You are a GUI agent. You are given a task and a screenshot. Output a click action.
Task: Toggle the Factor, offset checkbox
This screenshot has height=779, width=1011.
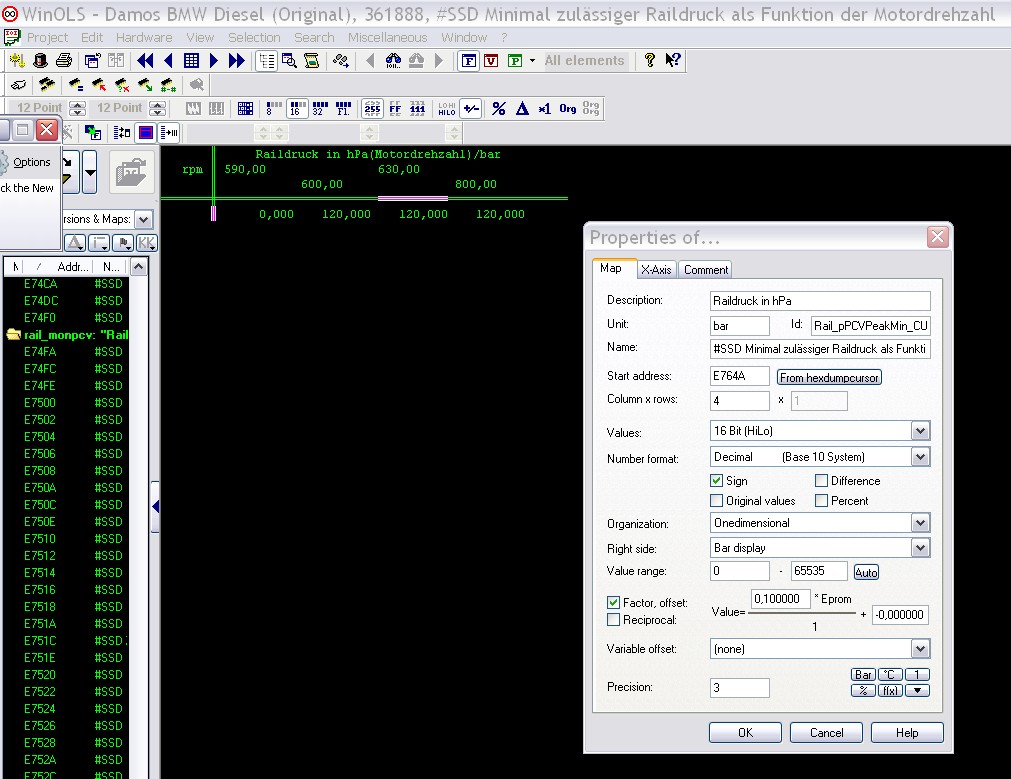coord(613,602)
